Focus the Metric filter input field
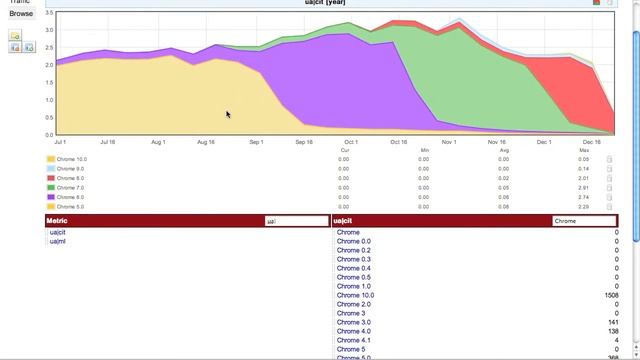The height and width of the screenshot is (360, 640). point(296,221)
